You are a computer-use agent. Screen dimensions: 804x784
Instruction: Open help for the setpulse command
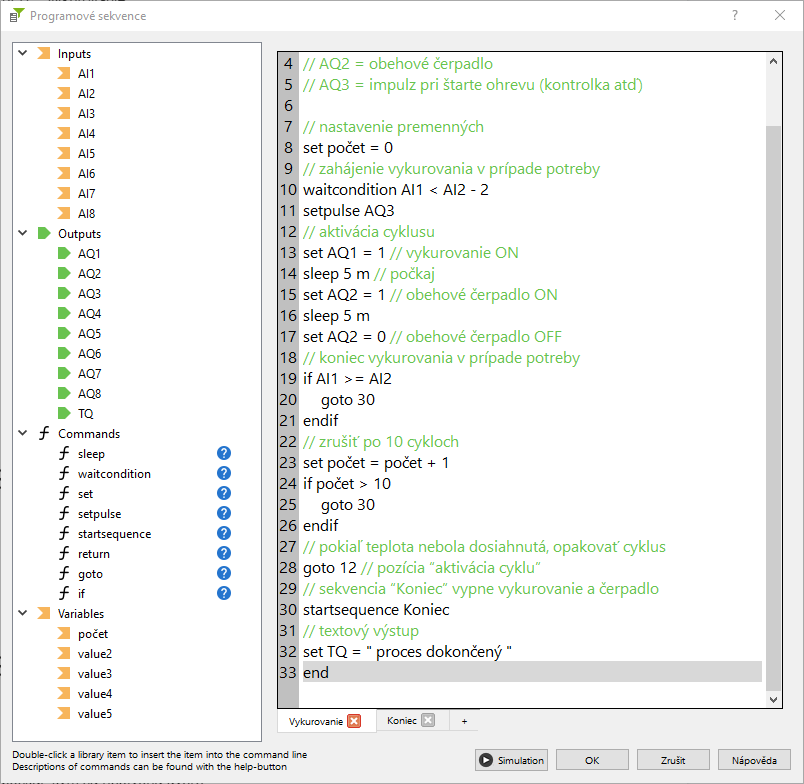pos(224,514)
